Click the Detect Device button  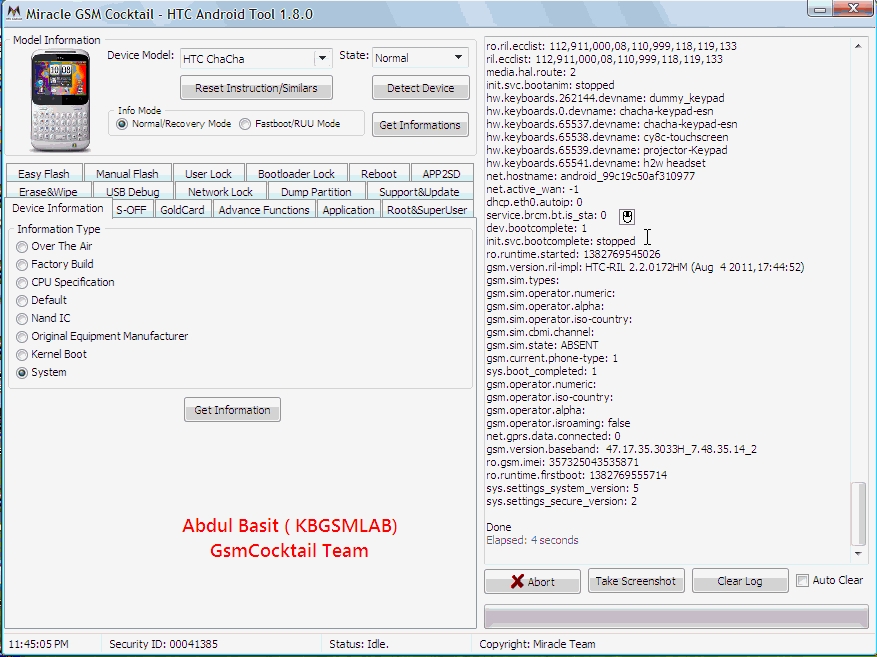pos(421,88)
